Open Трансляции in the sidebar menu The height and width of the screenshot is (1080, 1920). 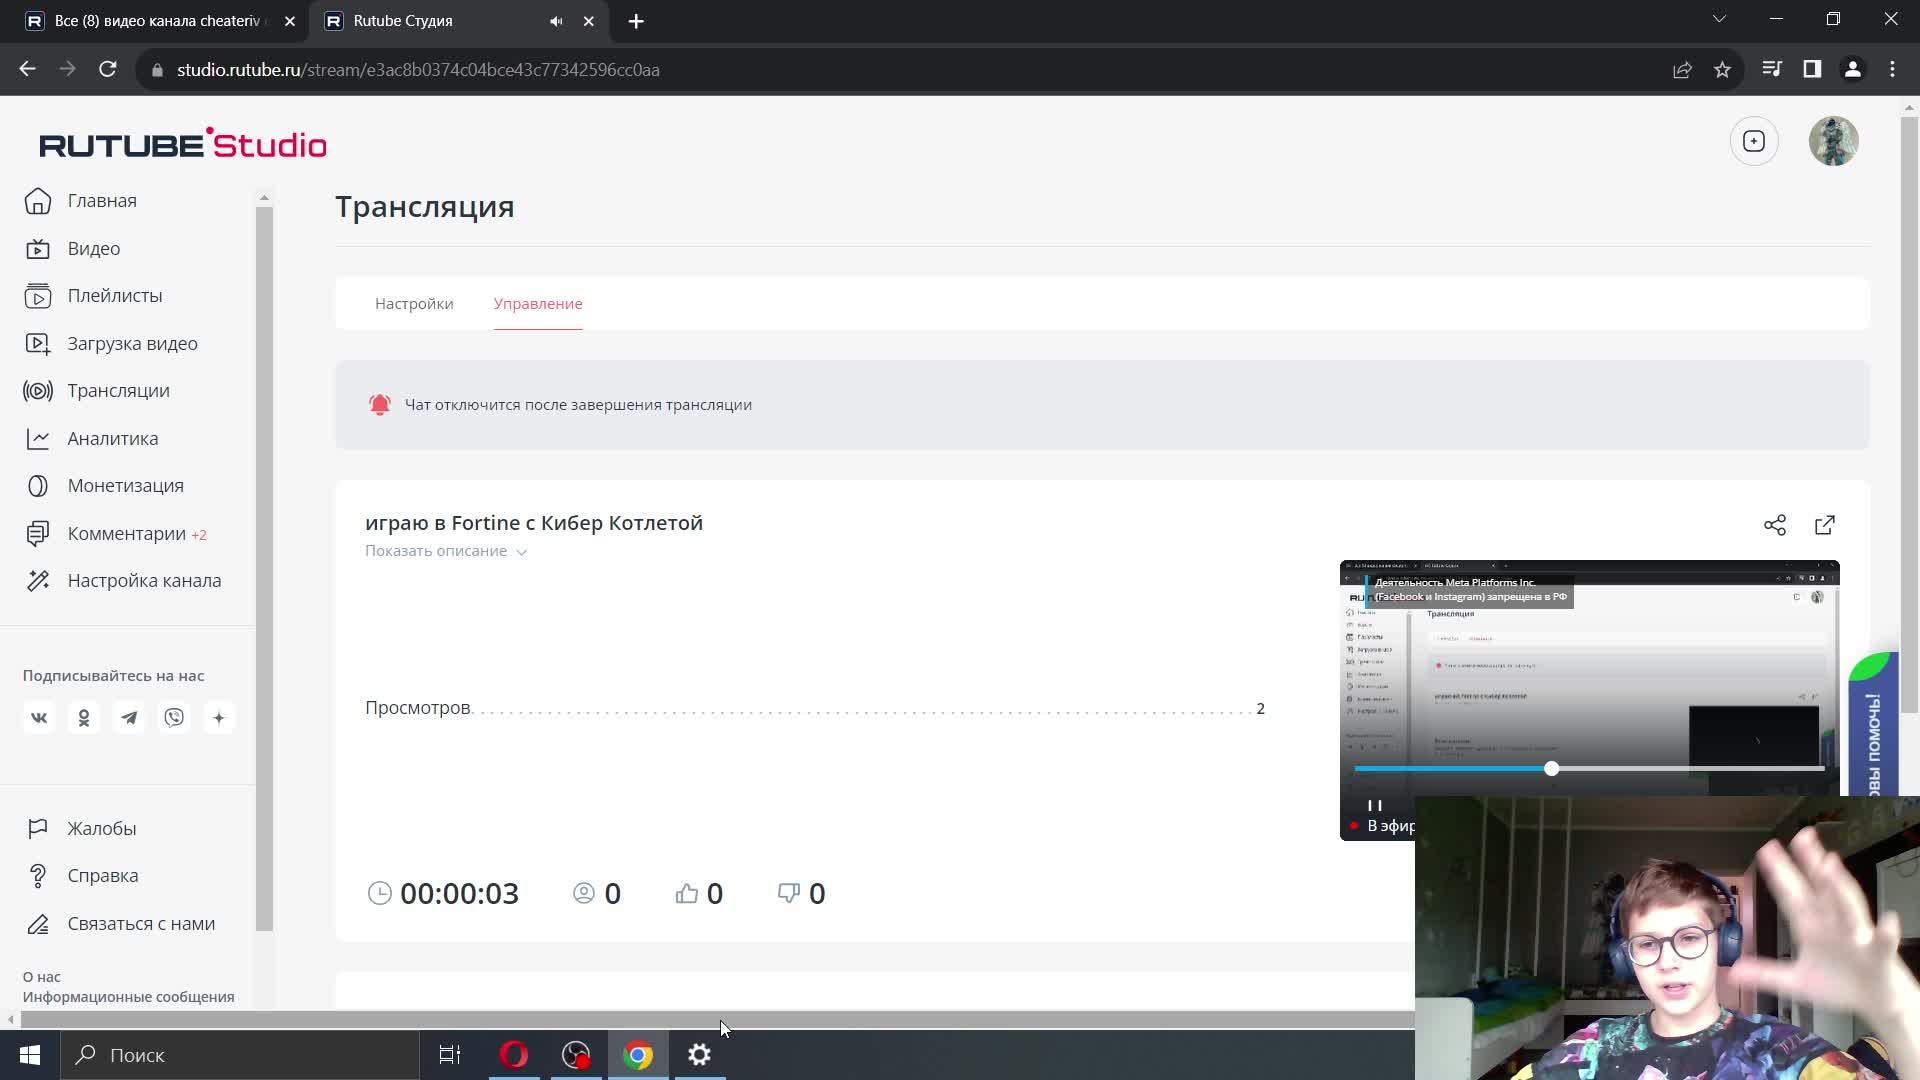(118, 391)
